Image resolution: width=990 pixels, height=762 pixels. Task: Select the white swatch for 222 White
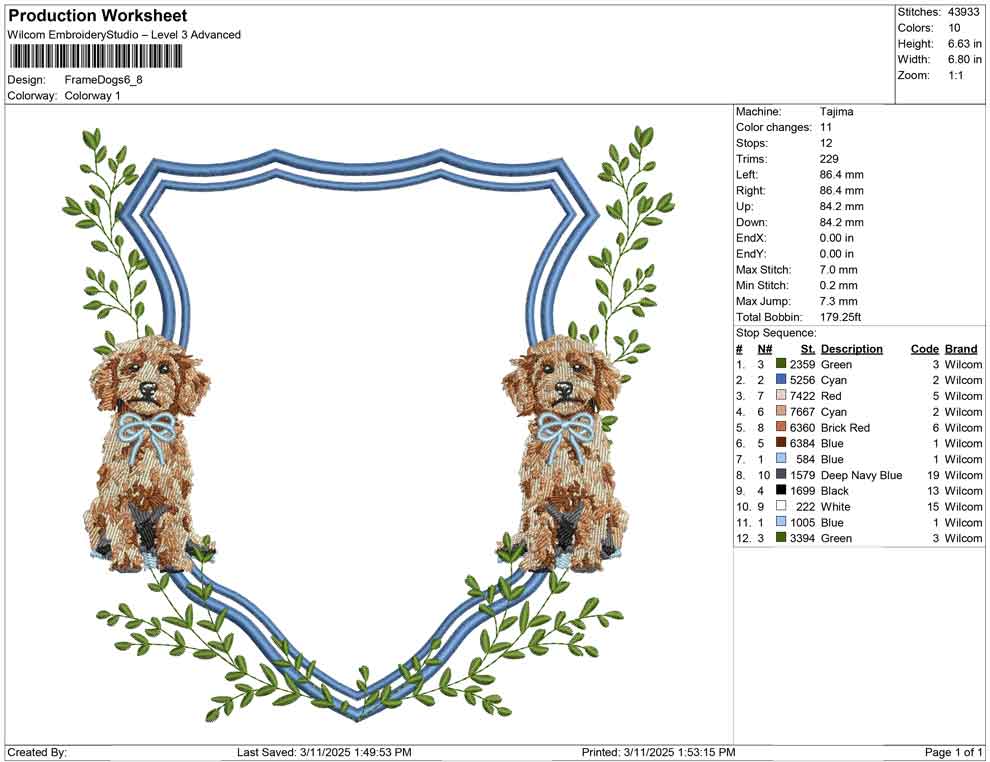pyautogui.click(x=781, y=506)
